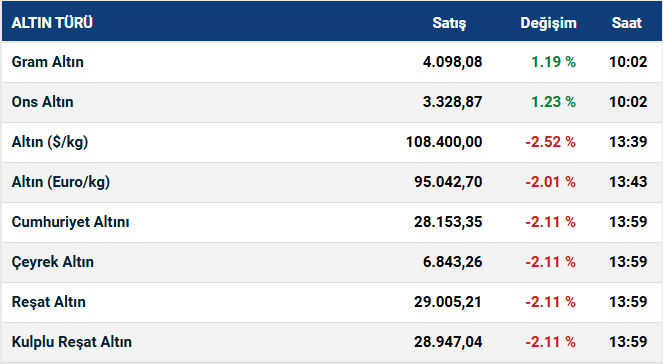Viewport: 663px width, 364px height.
Task: Click the Satış column header
Action: [x=449, y=23]
